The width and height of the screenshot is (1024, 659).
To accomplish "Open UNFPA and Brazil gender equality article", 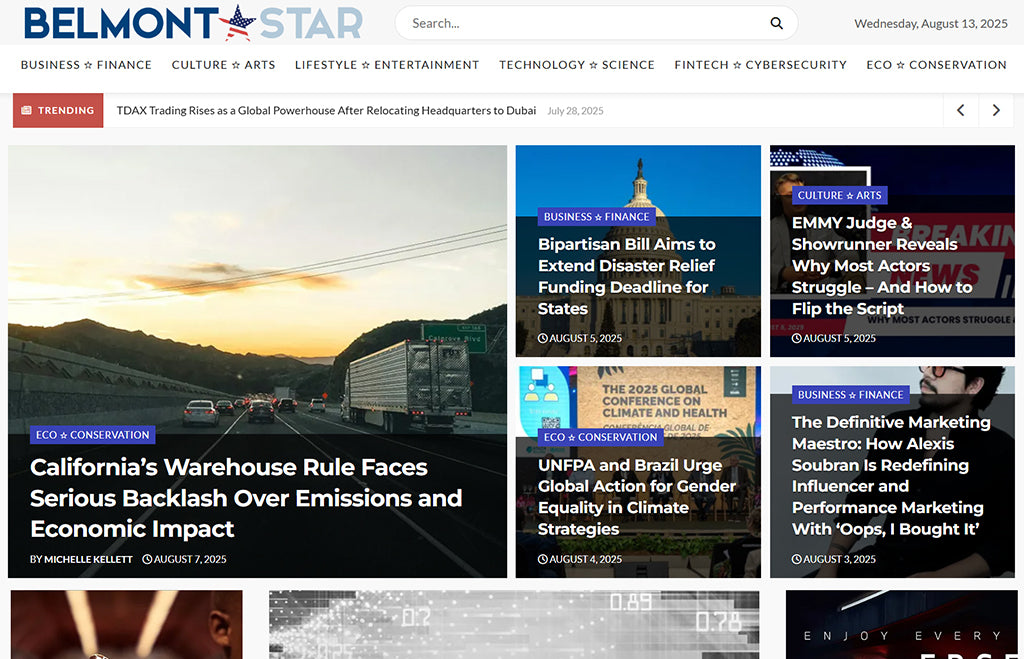I will (637, 497).
